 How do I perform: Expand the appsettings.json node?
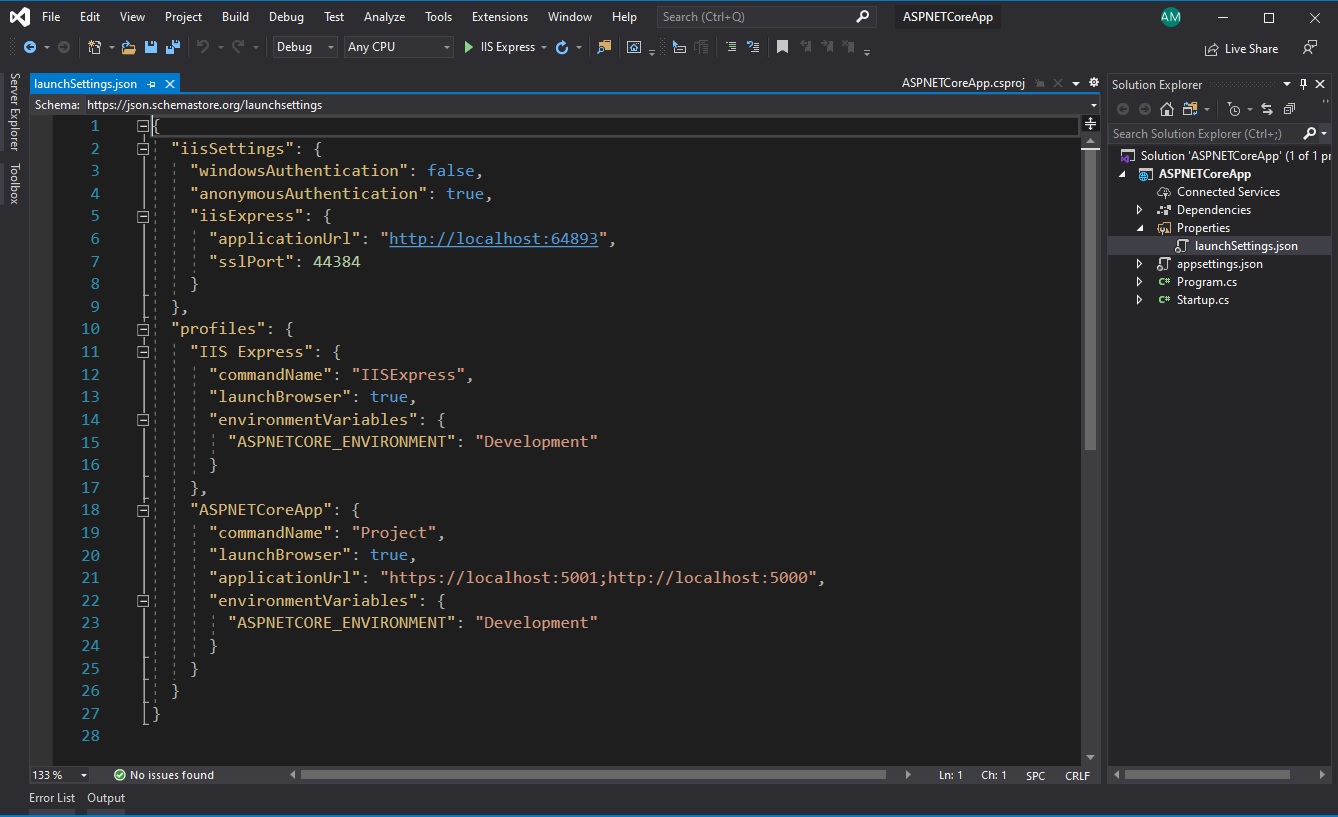click(1139, 264)
